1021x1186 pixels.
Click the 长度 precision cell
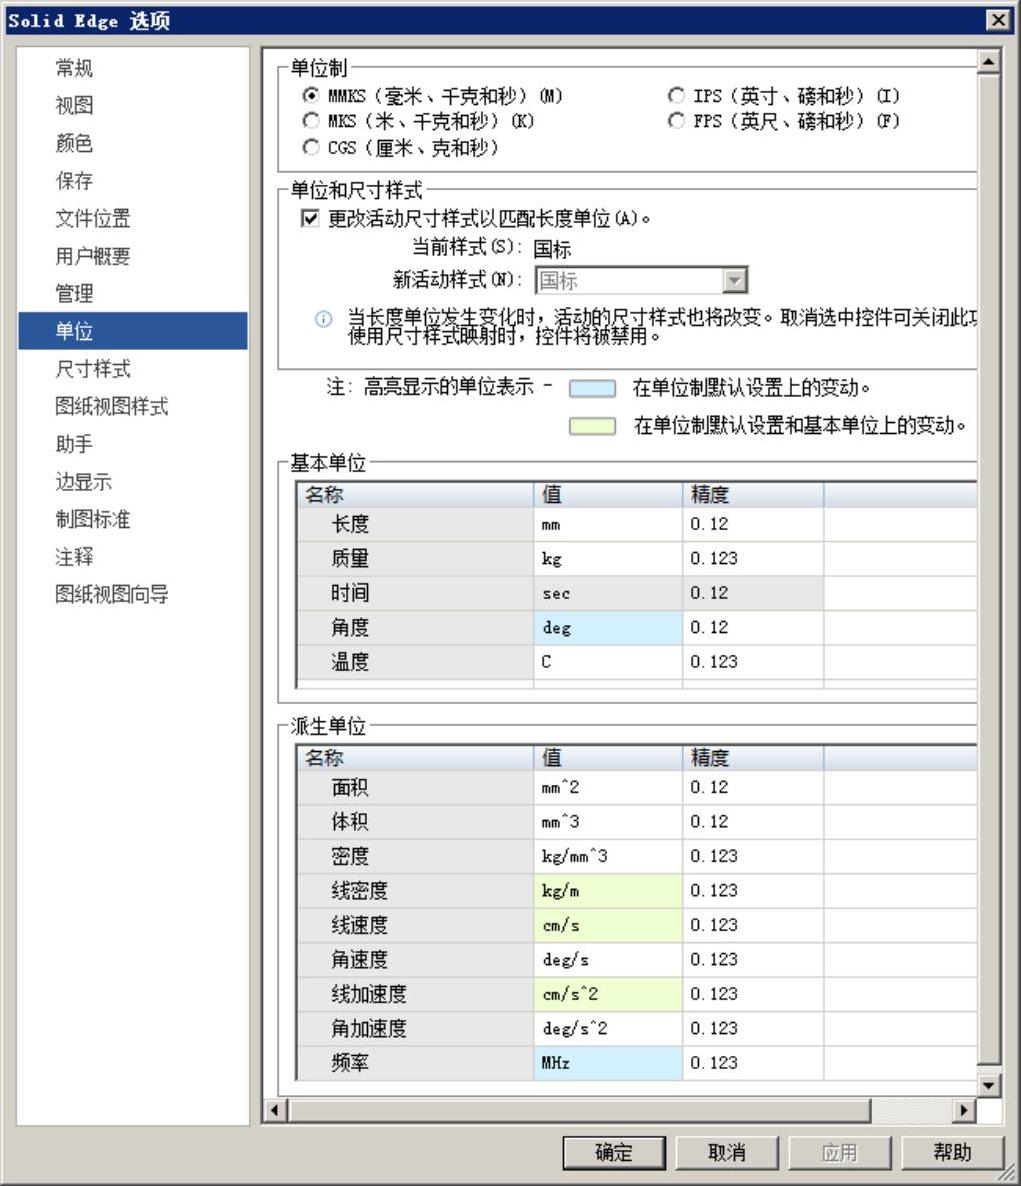tap(753, 524)
